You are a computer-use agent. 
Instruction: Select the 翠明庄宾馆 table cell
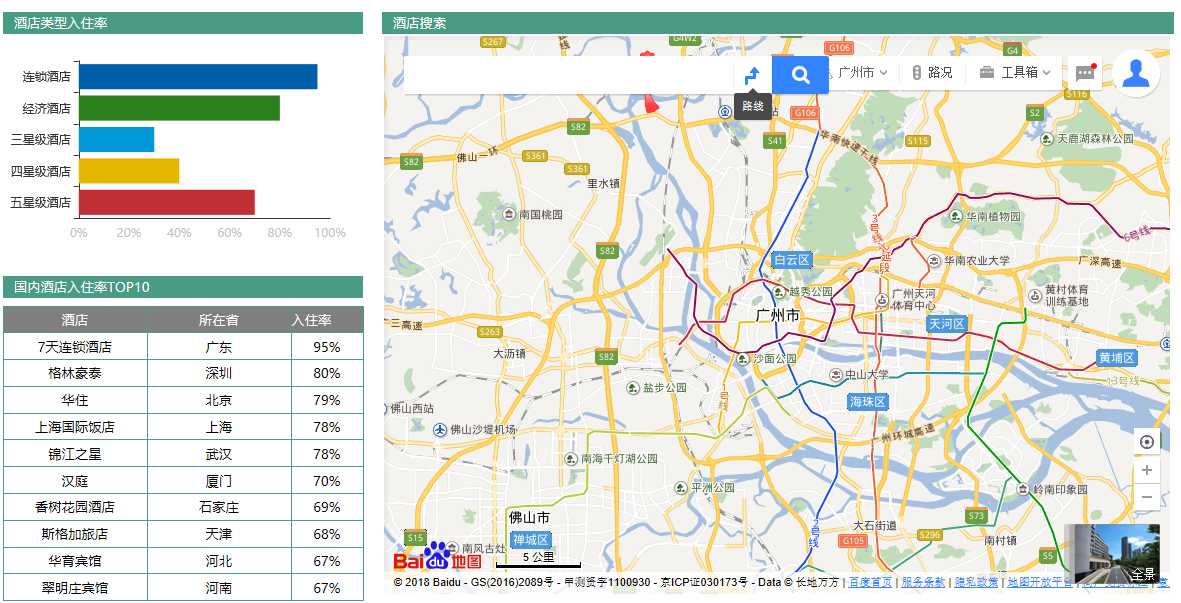click(x=75, y=588)
